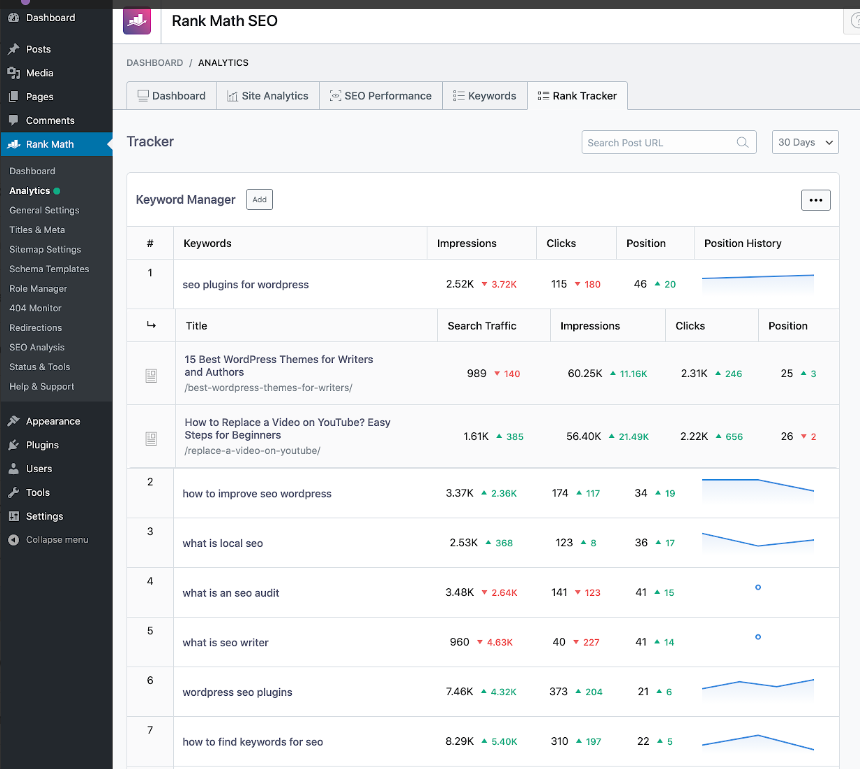Click the keyword 'seo plugins for wordpress'
The image size is (860, 769).
pyautogui.click(x=246, y=285)
